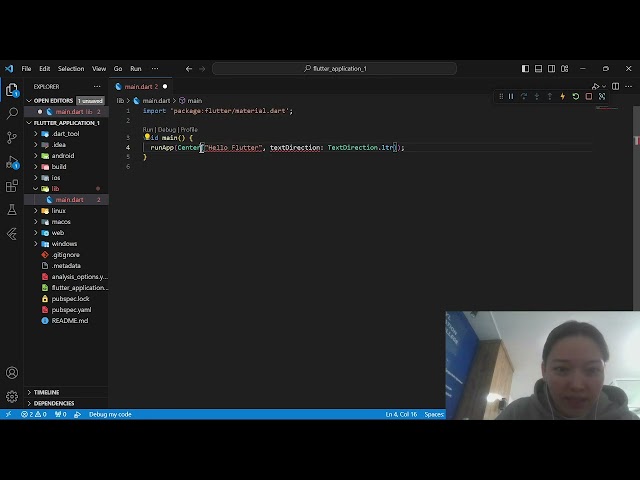
Task: Open pubspec.yaml in the explorer
Action: tap(66, 310)
